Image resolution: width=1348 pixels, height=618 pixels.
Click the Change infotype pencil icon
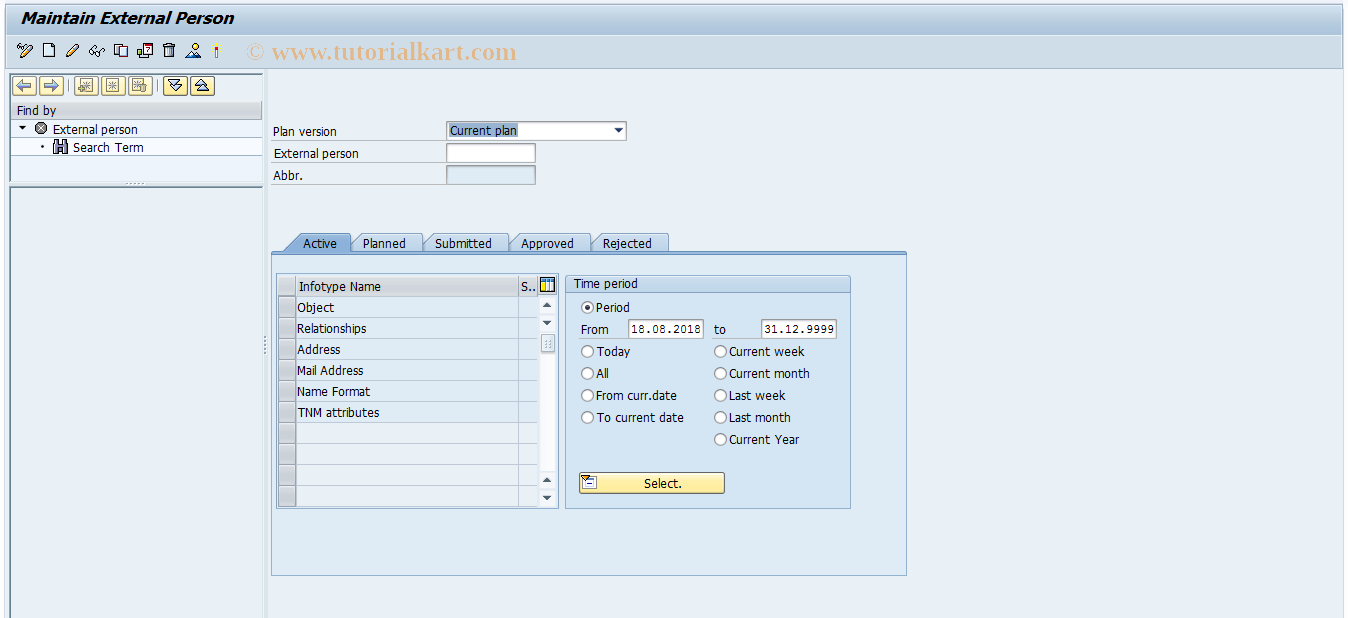pos(72,51)
